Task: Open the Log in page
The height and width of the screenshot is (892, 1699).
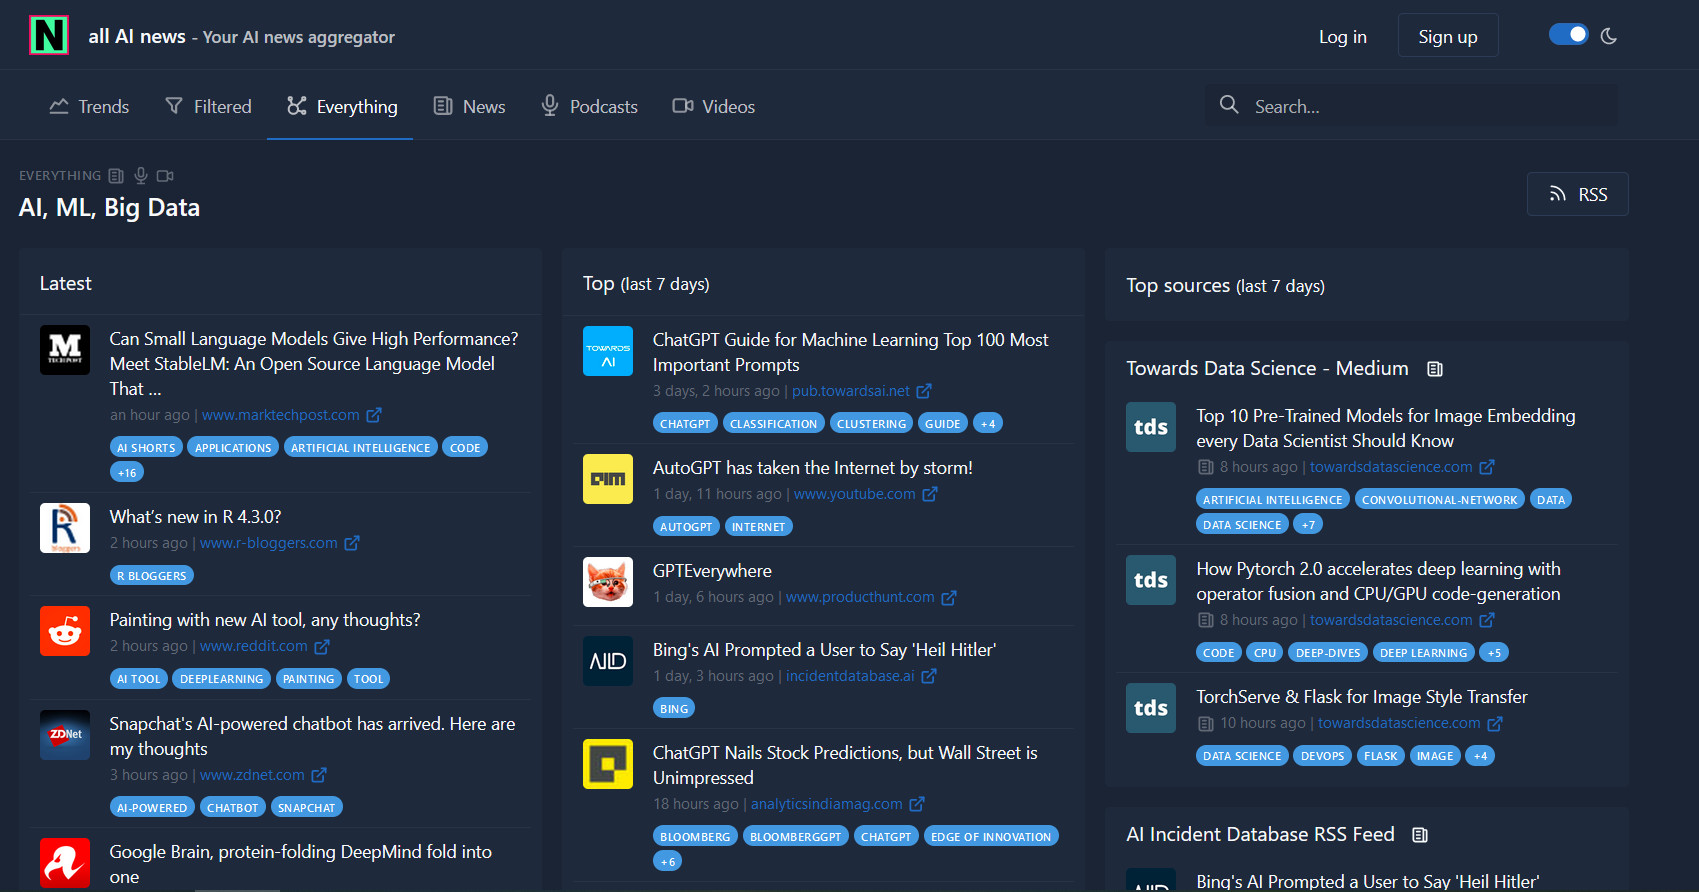Action: click(x=1342, y=37)
